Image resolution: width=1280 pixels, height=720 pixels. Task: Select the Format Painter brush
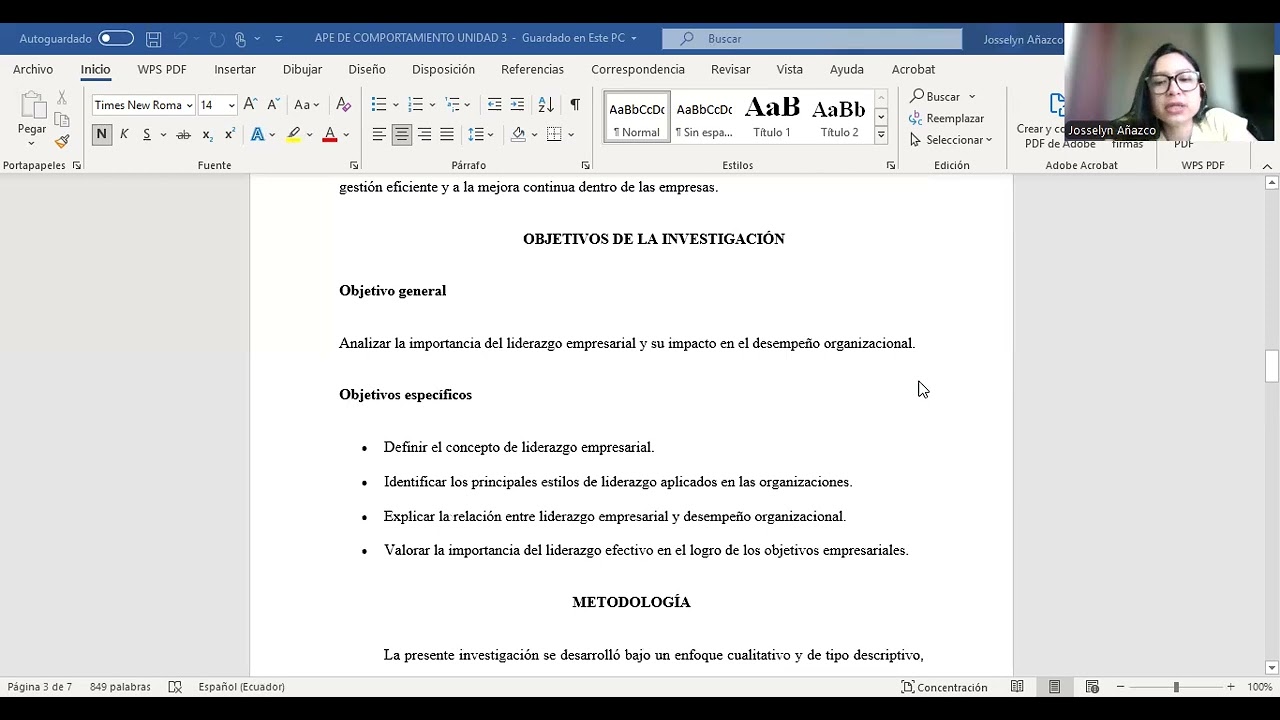point(62,141)
